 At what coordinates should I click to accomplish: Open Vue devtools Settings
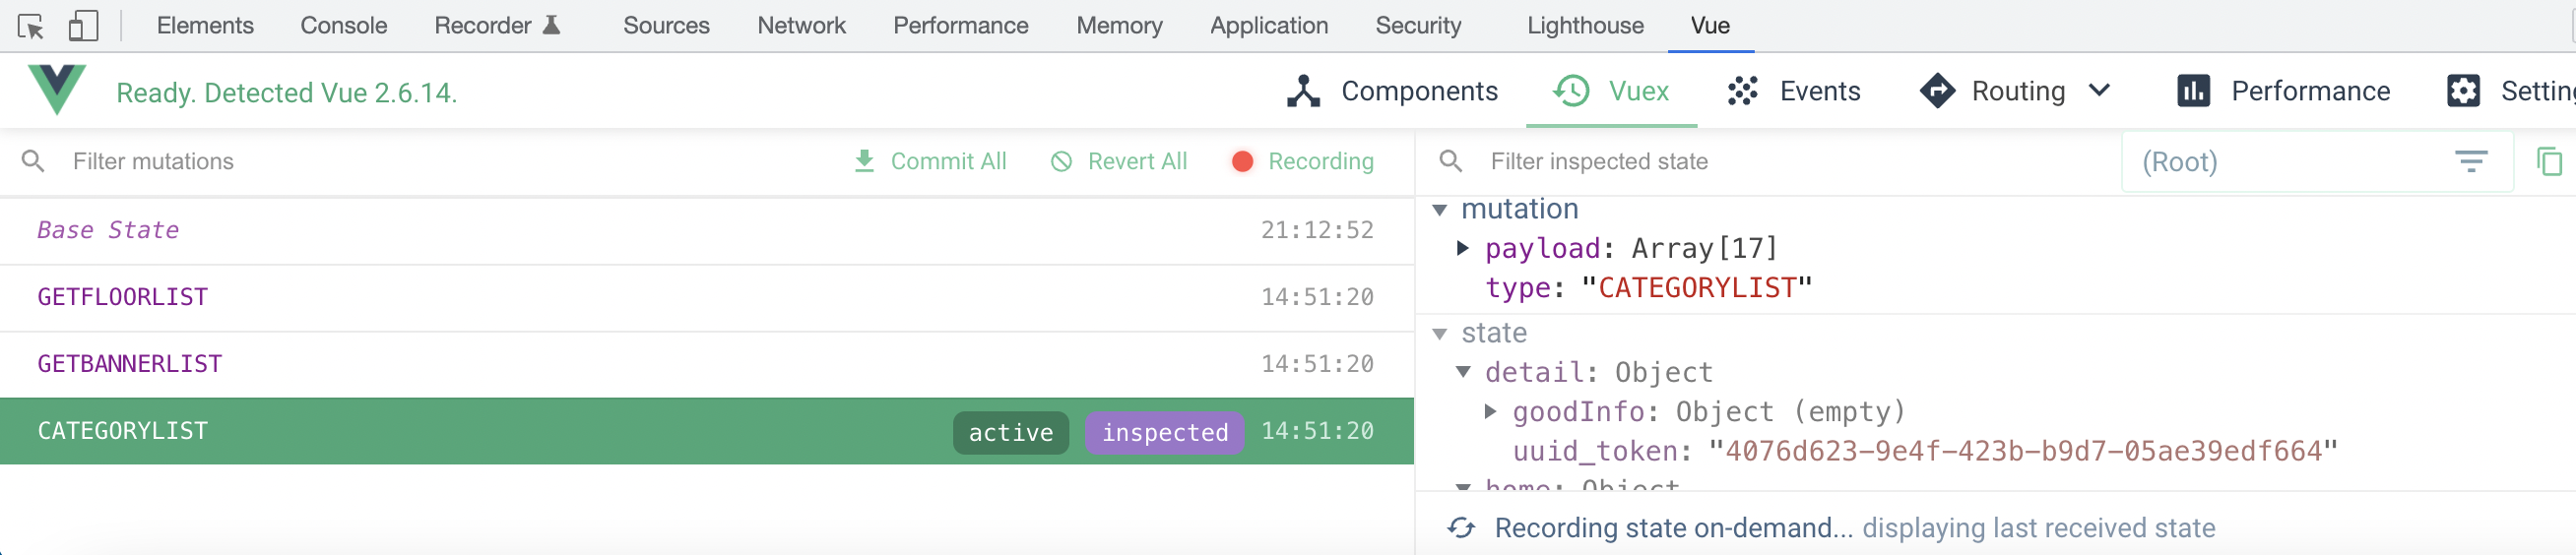pos(2509,91)
